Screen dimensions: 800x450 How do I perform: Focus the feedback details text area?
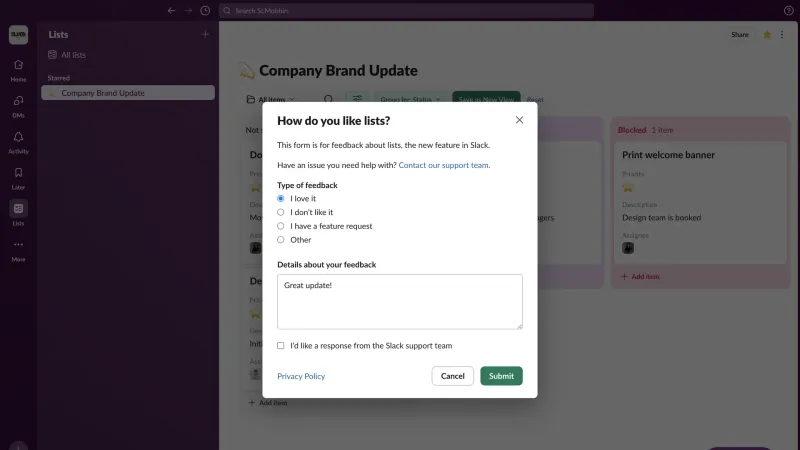click(x=400, y=302)
